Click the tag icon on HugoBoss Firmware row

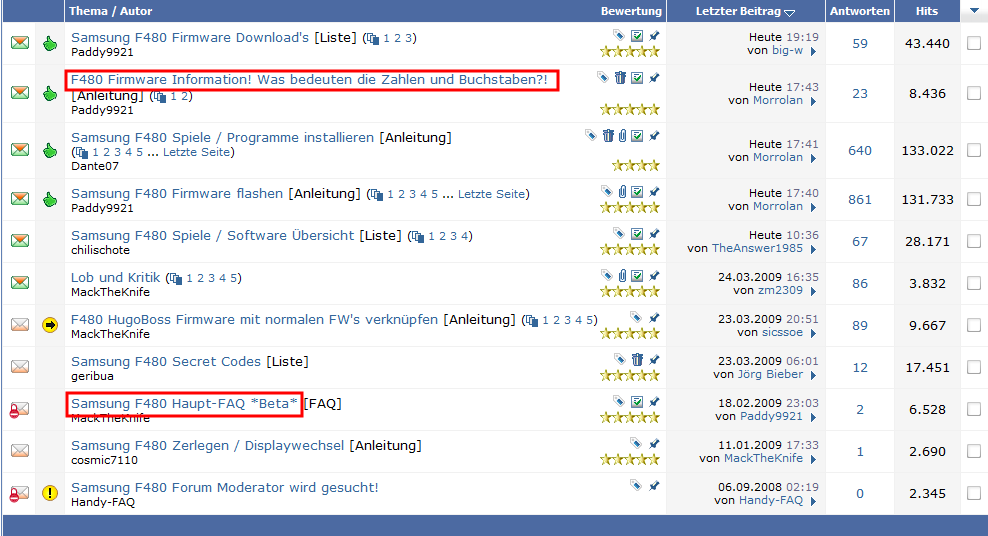636,317
